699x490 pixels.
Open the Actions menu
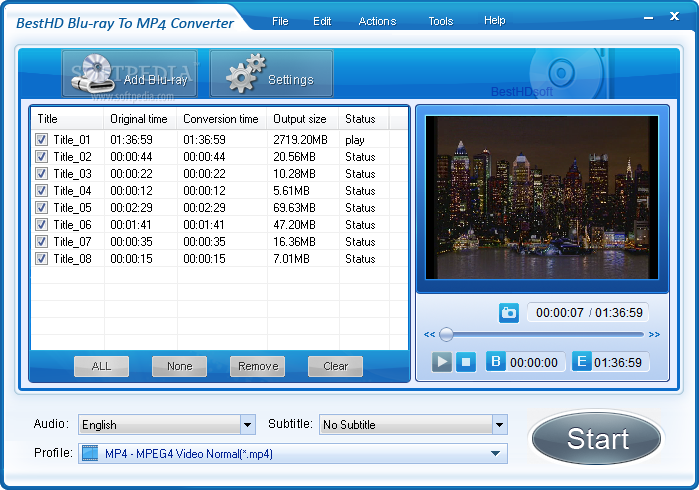(377, 21)
